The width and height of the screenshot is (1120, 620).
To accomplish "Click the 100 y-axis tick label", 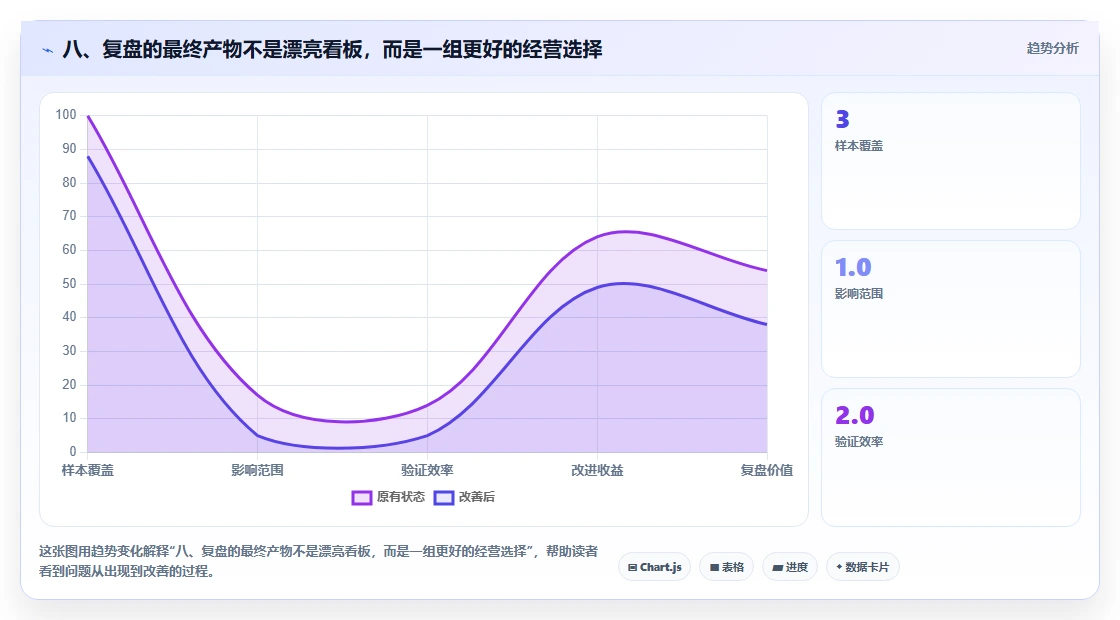I will click(66, 114).
